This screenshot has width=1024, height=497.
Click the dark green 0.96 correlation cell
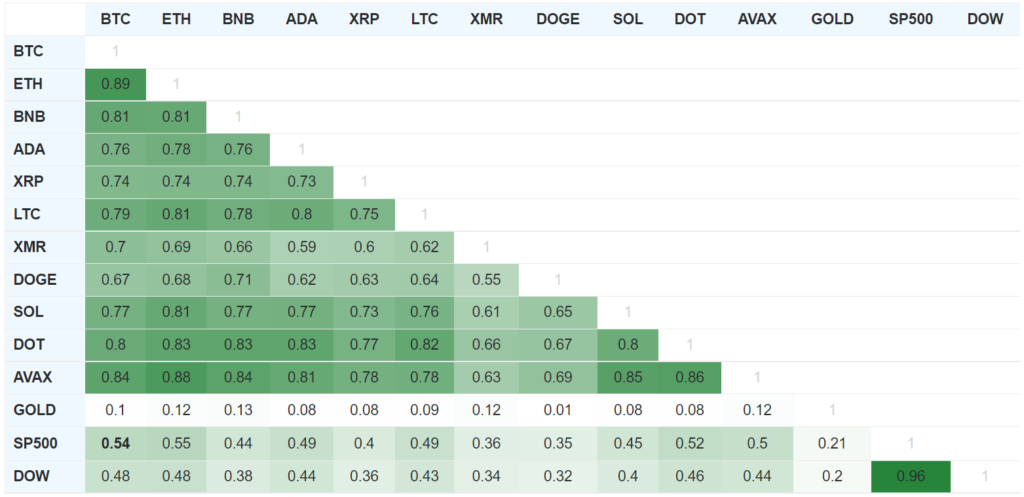908,474
